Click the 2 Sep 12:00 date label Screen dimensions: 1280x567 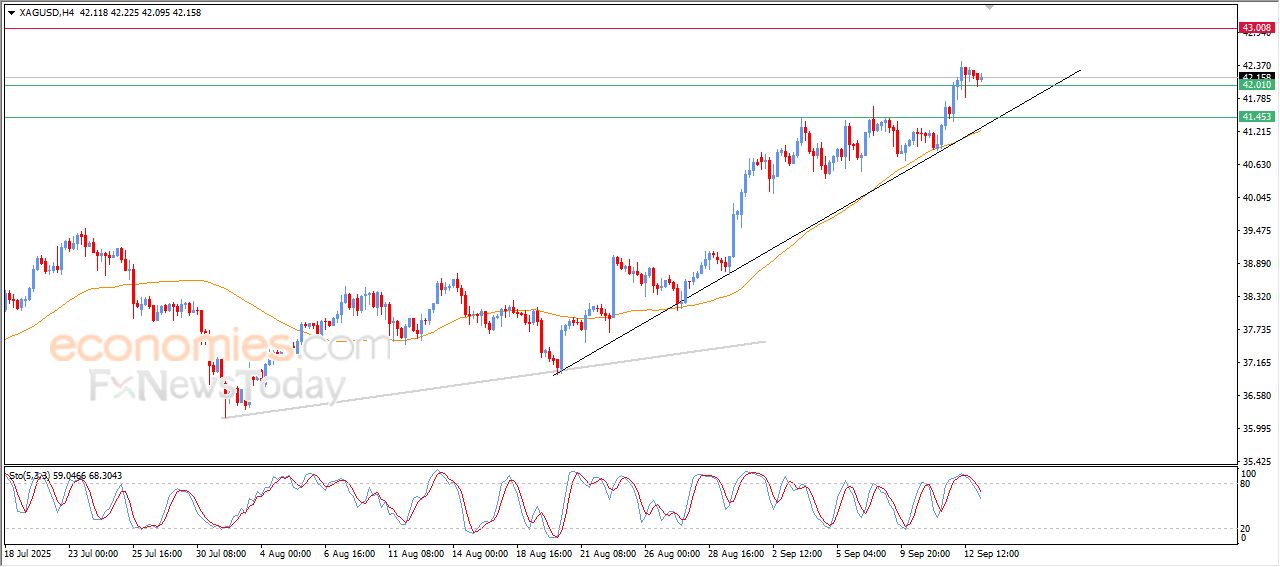coord(799,552)
